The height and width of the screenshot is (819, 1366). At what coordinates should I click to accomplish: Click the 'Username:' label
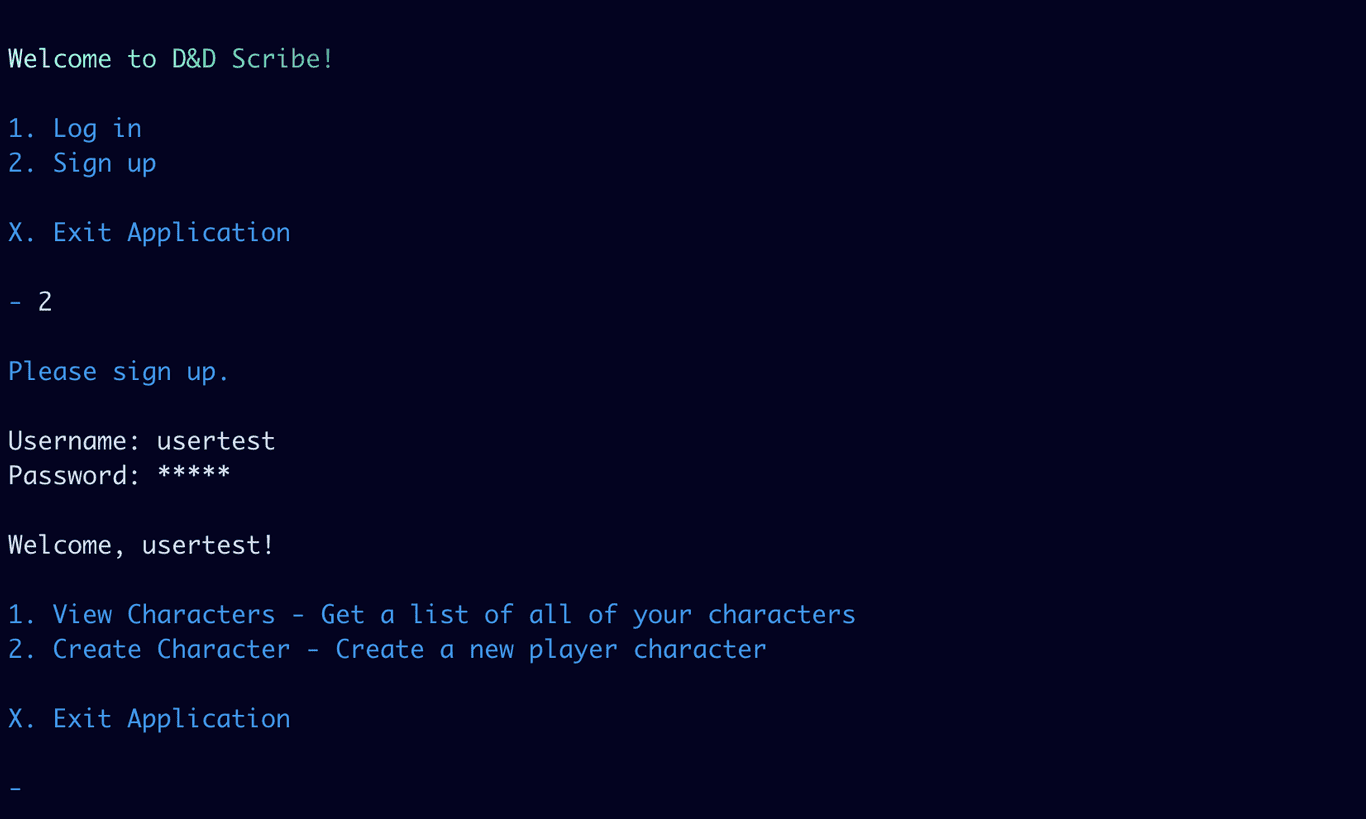pyautogui.click(x=75, y=441)
